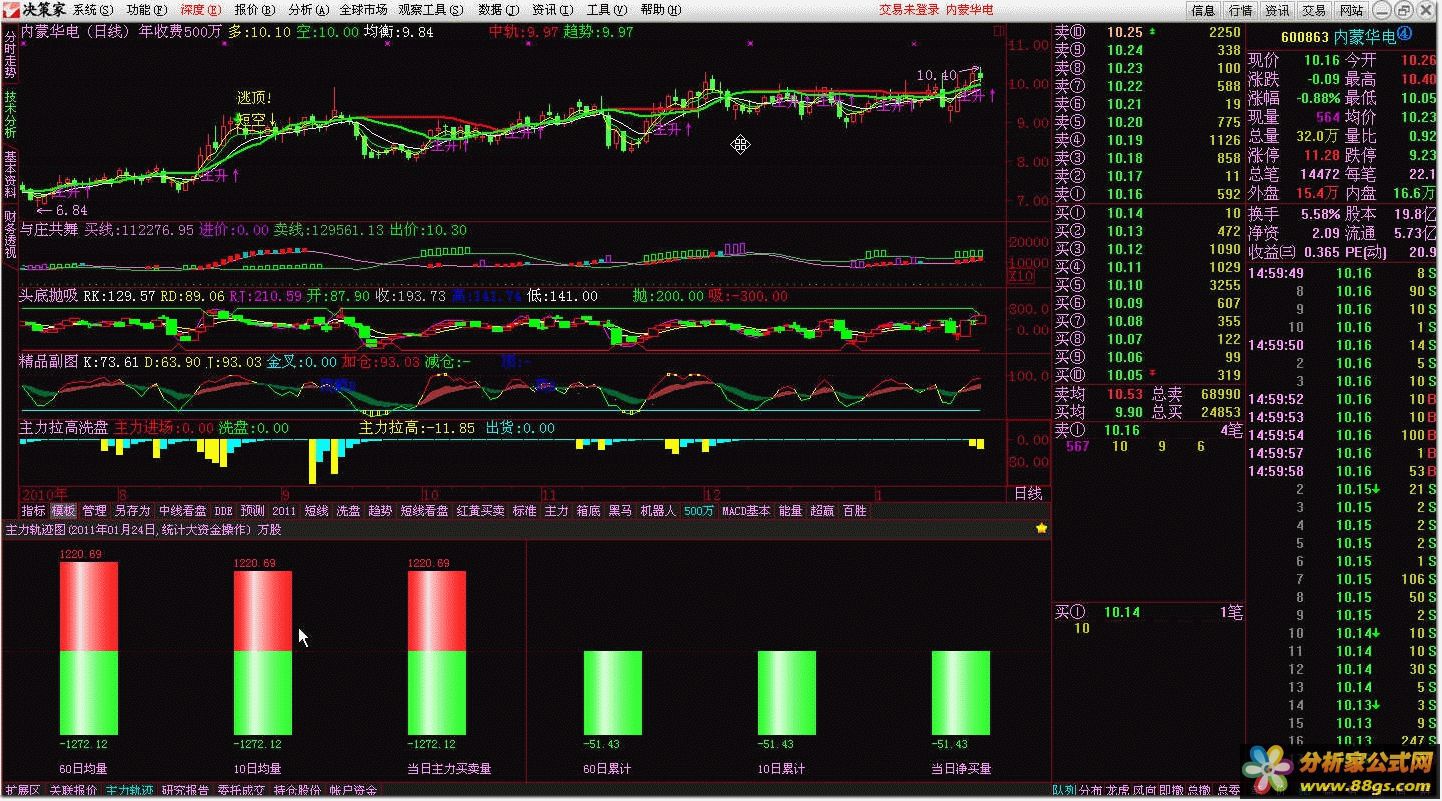This screenshot has height=801, width=1442.
Task: Select the 委托成交 bottom tab
Action: click(242, 791)
